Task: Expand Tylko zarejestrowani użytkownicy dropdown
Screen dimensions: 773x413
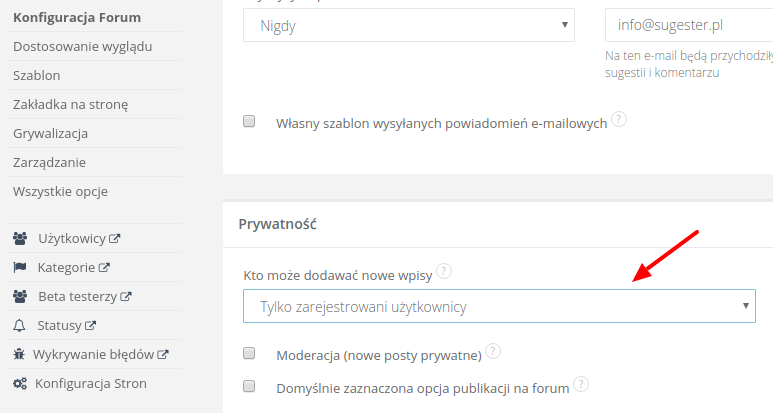Action: pos(499,307)
